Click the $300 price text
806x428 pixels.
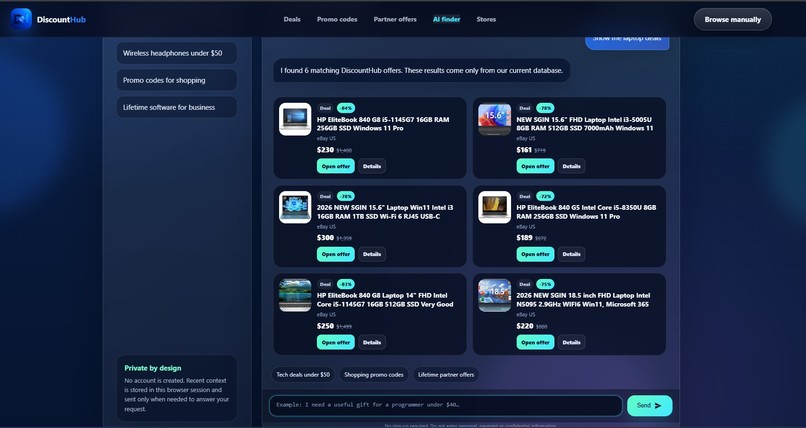tap(325, 238)
